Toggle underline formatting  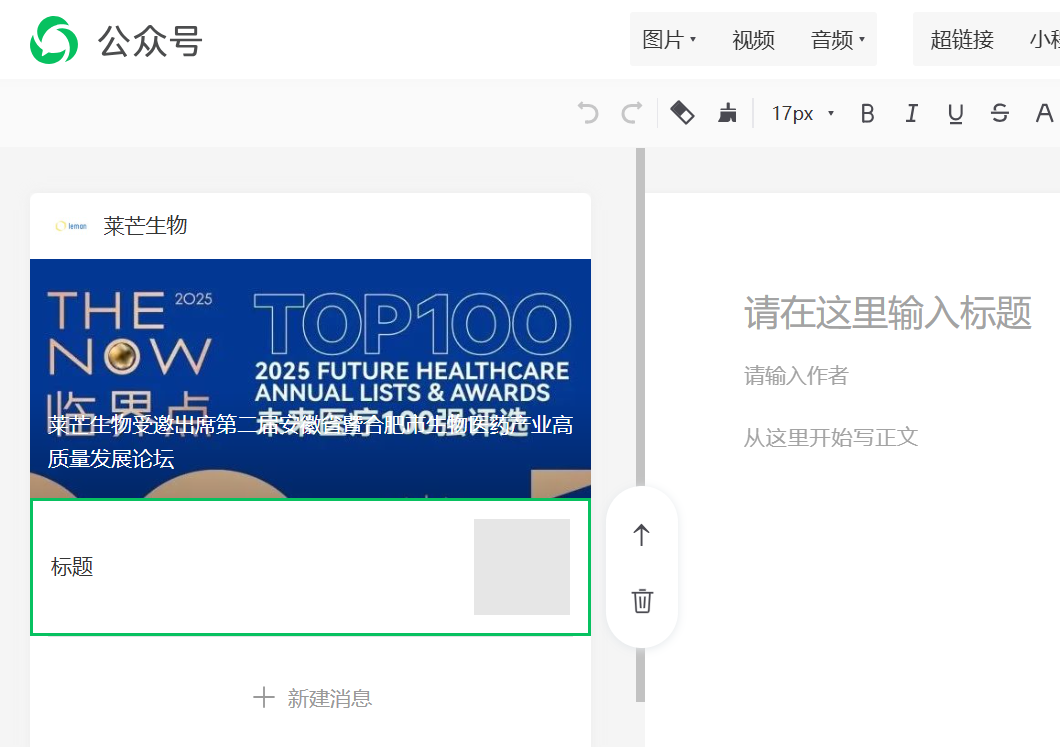[955, 114]
